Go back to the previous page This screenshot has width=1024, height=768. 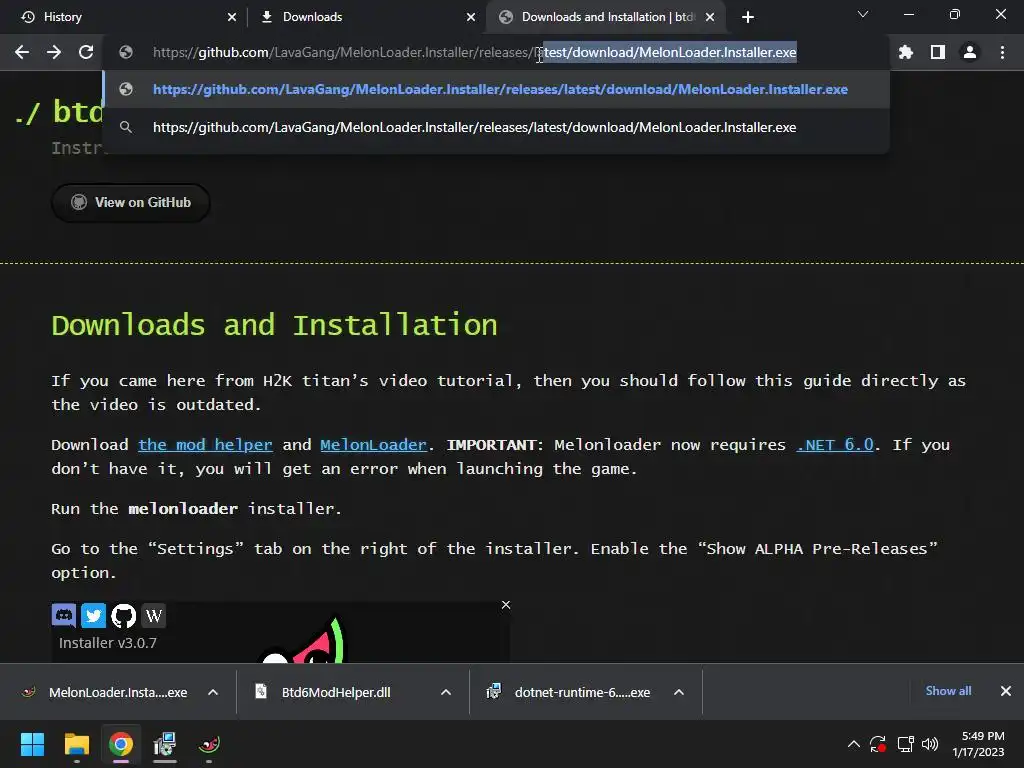click(x=22, y=52)
